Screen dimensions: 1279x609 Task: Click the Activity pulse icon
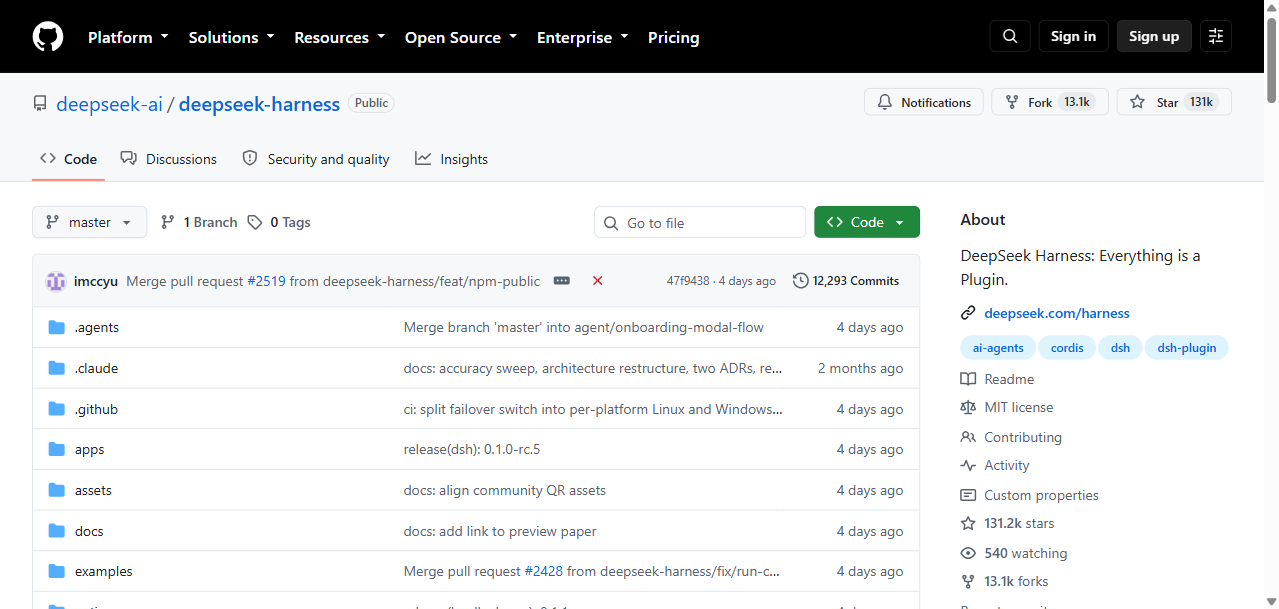(x=968, y=465)
